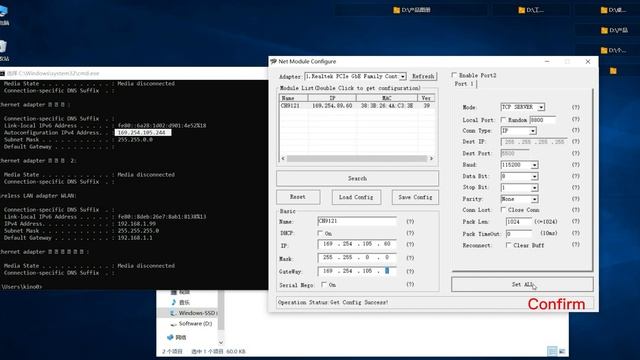Viewport: 640px width, 360px height.
Task: Click the Save Config button
Action: [415, 197]
